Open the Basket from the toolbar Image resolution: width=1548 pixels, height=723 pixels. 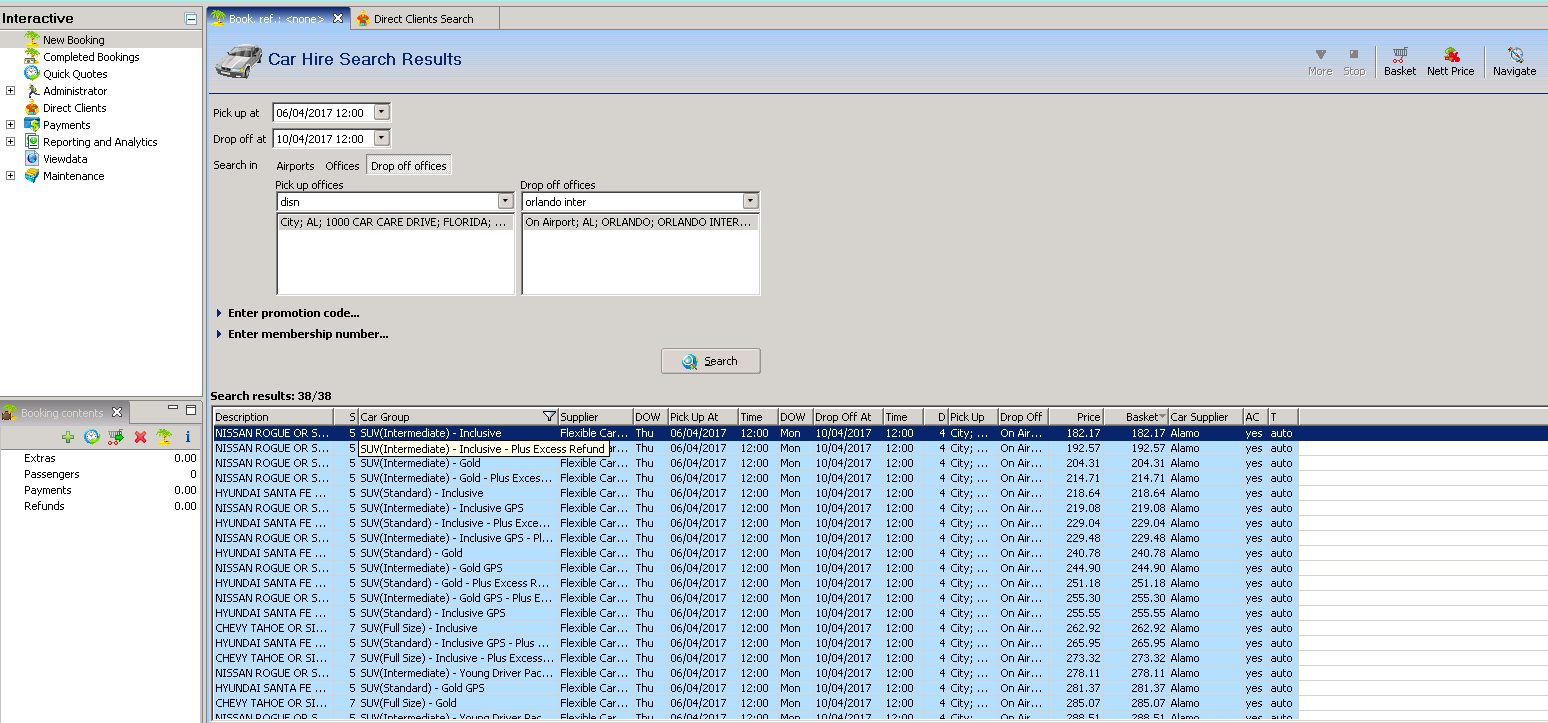pos(1399,61)
